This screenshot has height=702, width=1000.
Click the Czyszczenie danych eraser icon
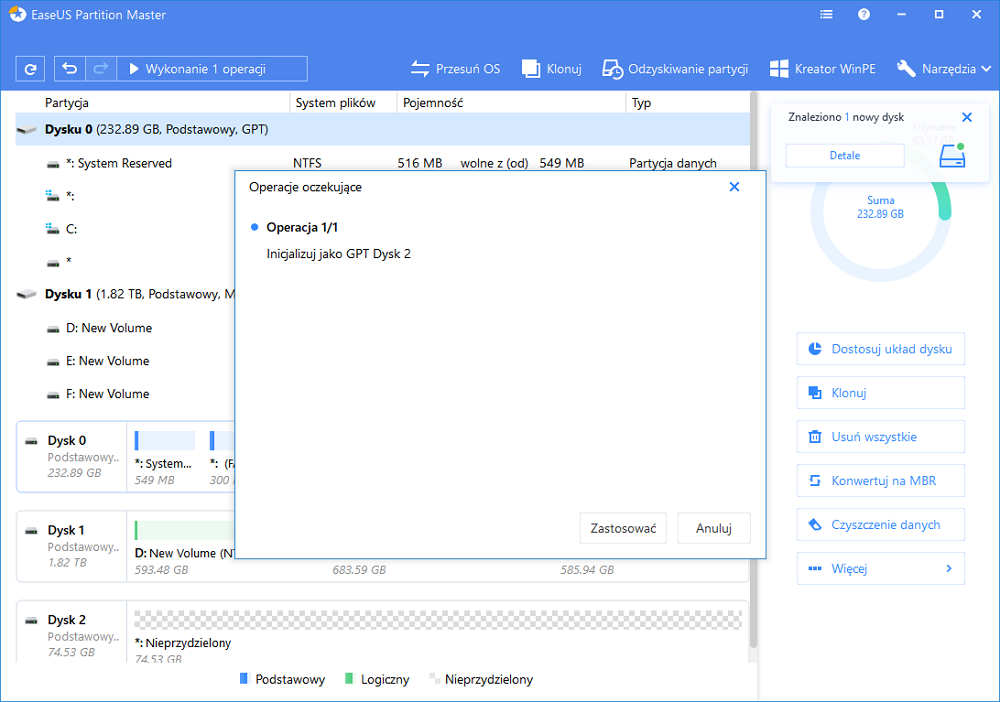815,525
